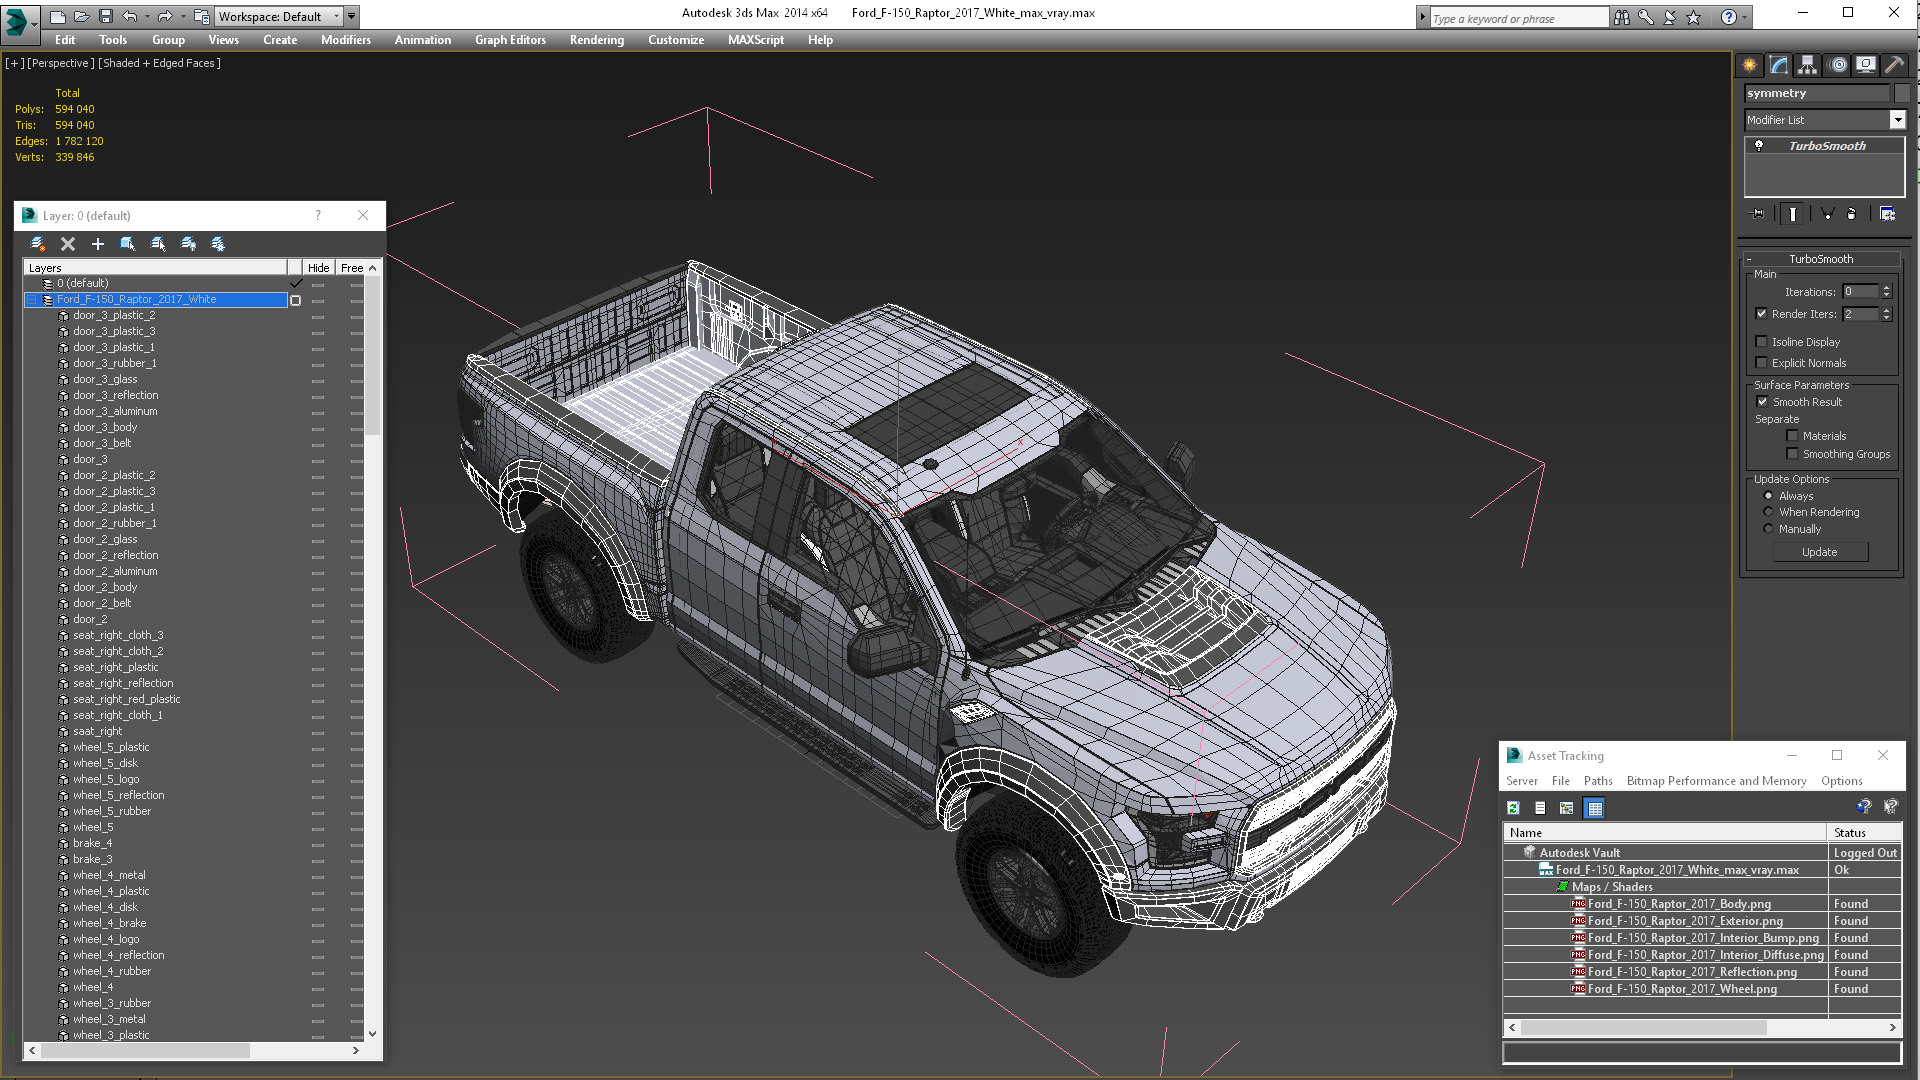1920x1080 pixels.
Task: Open the Modifier List dropdown
Action: tap(1897, 120)
